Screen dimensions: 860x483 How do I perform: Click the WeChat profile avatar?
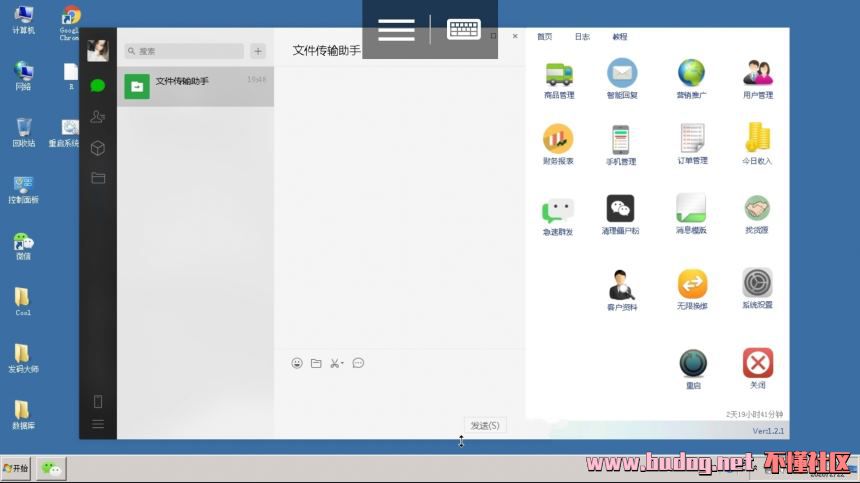point(98,51)
